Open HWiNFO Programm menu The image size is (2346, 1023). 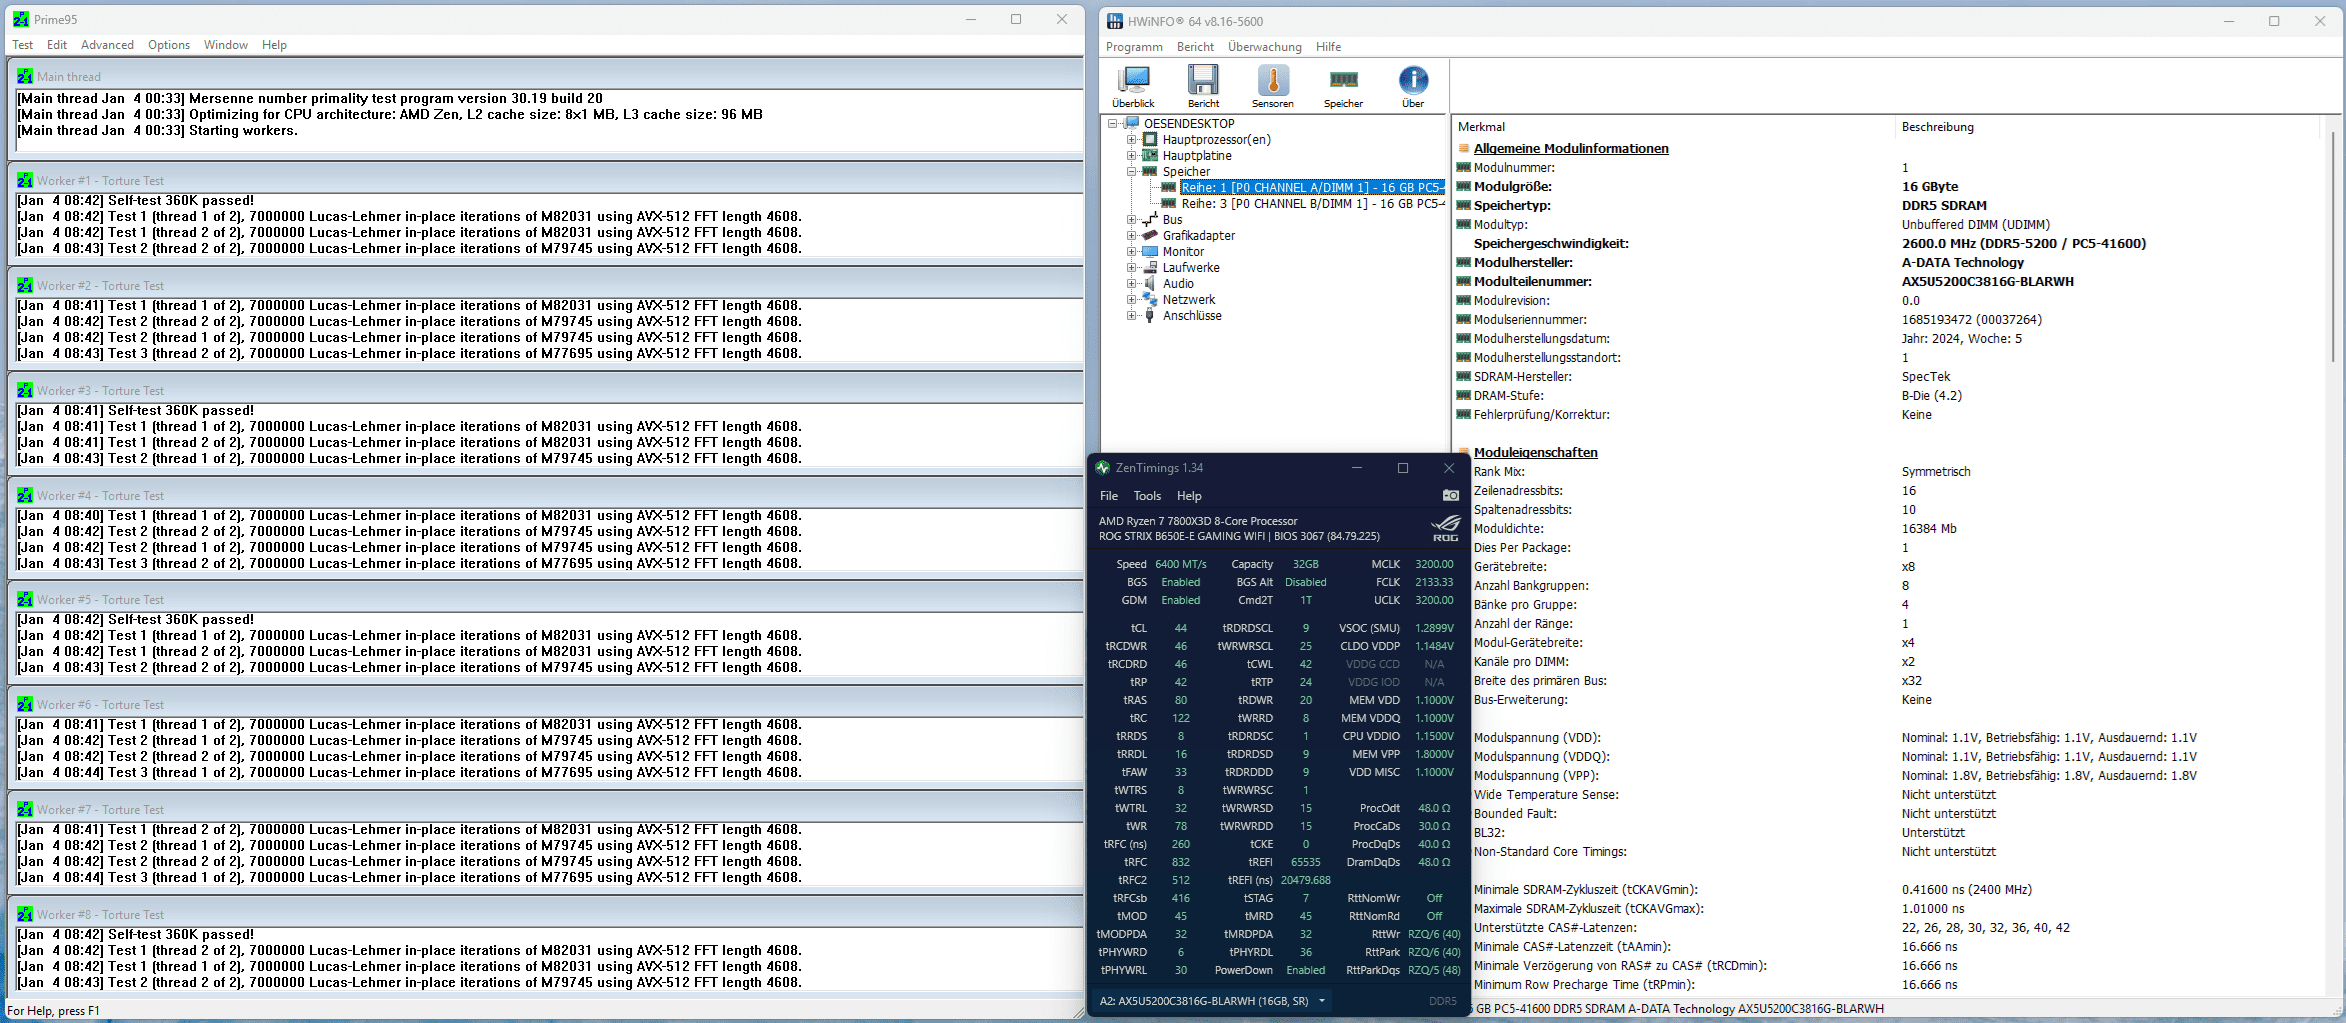(1134, 47)
